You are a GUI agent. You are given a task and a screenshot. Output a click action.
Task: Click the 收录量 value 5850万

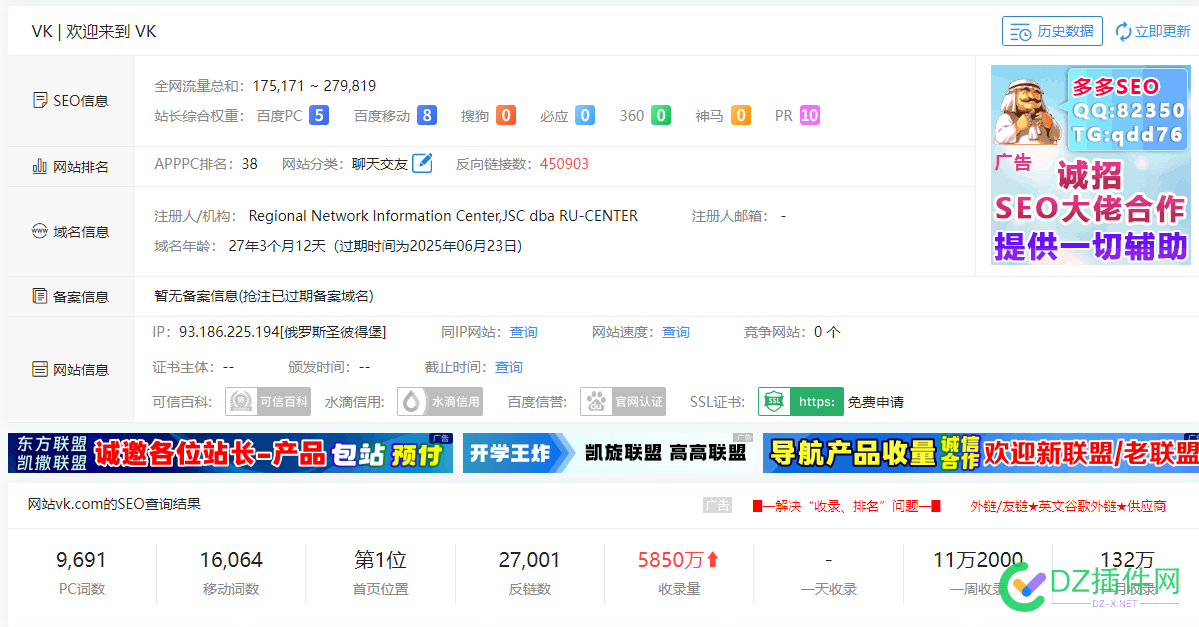[x=678, y=560]
